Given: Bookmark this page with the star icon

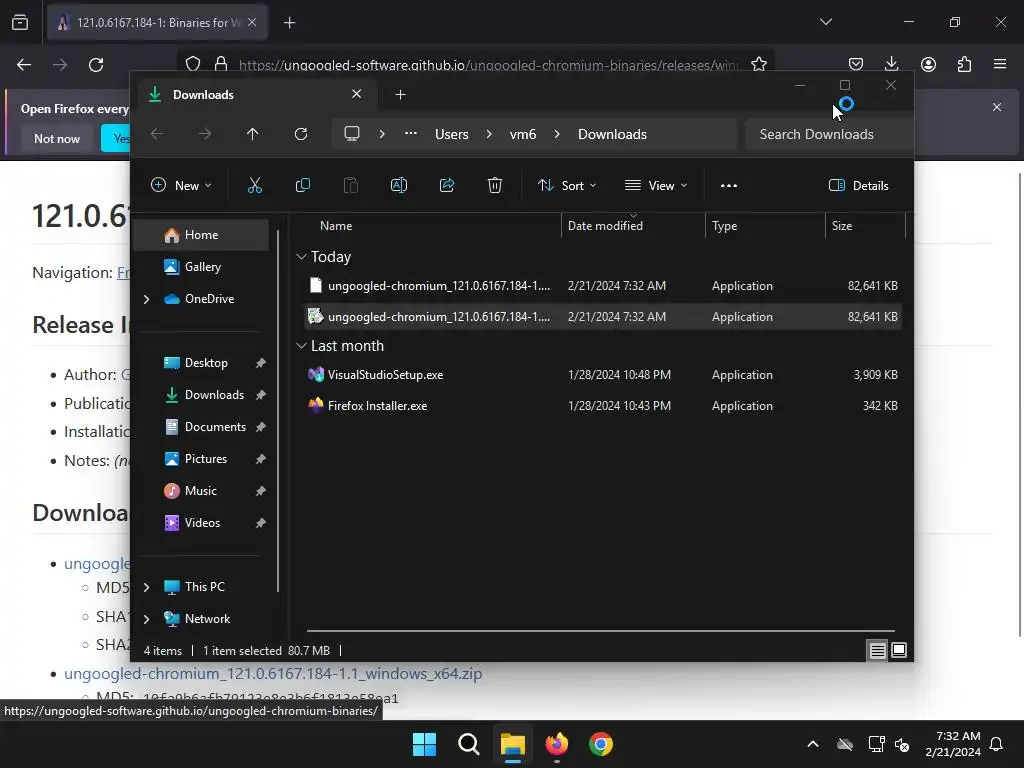Looking at the screenshot, I should coord(758,64).
